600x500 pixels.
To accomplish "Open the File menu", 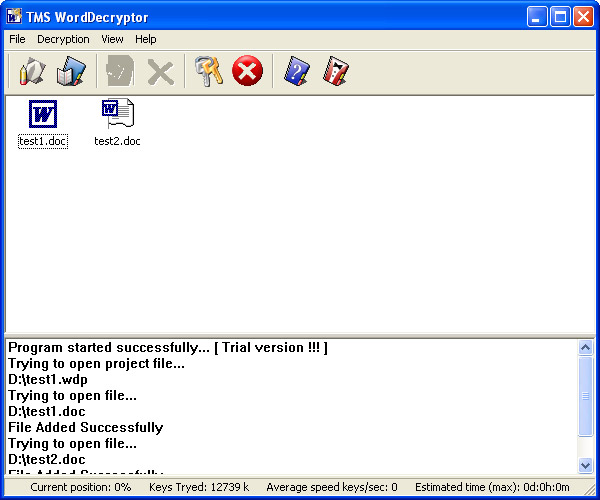I will 17,39.
